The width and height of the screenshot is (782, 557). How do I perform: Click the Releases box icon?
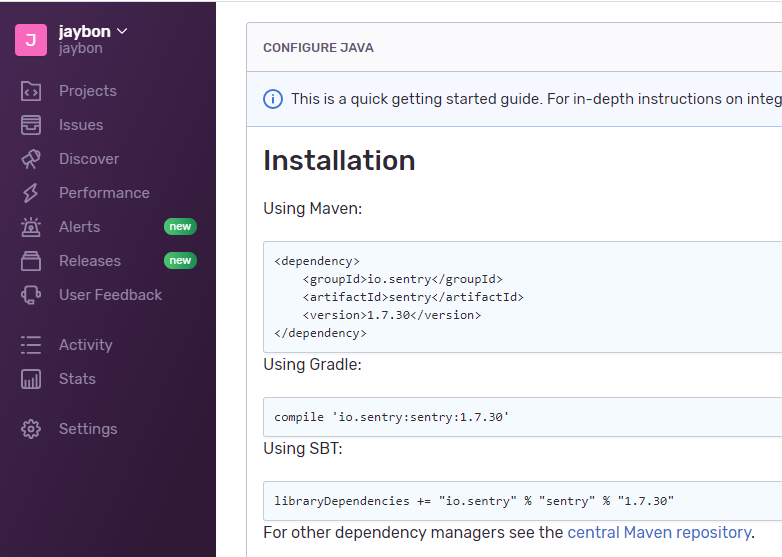tap(31, 261)
